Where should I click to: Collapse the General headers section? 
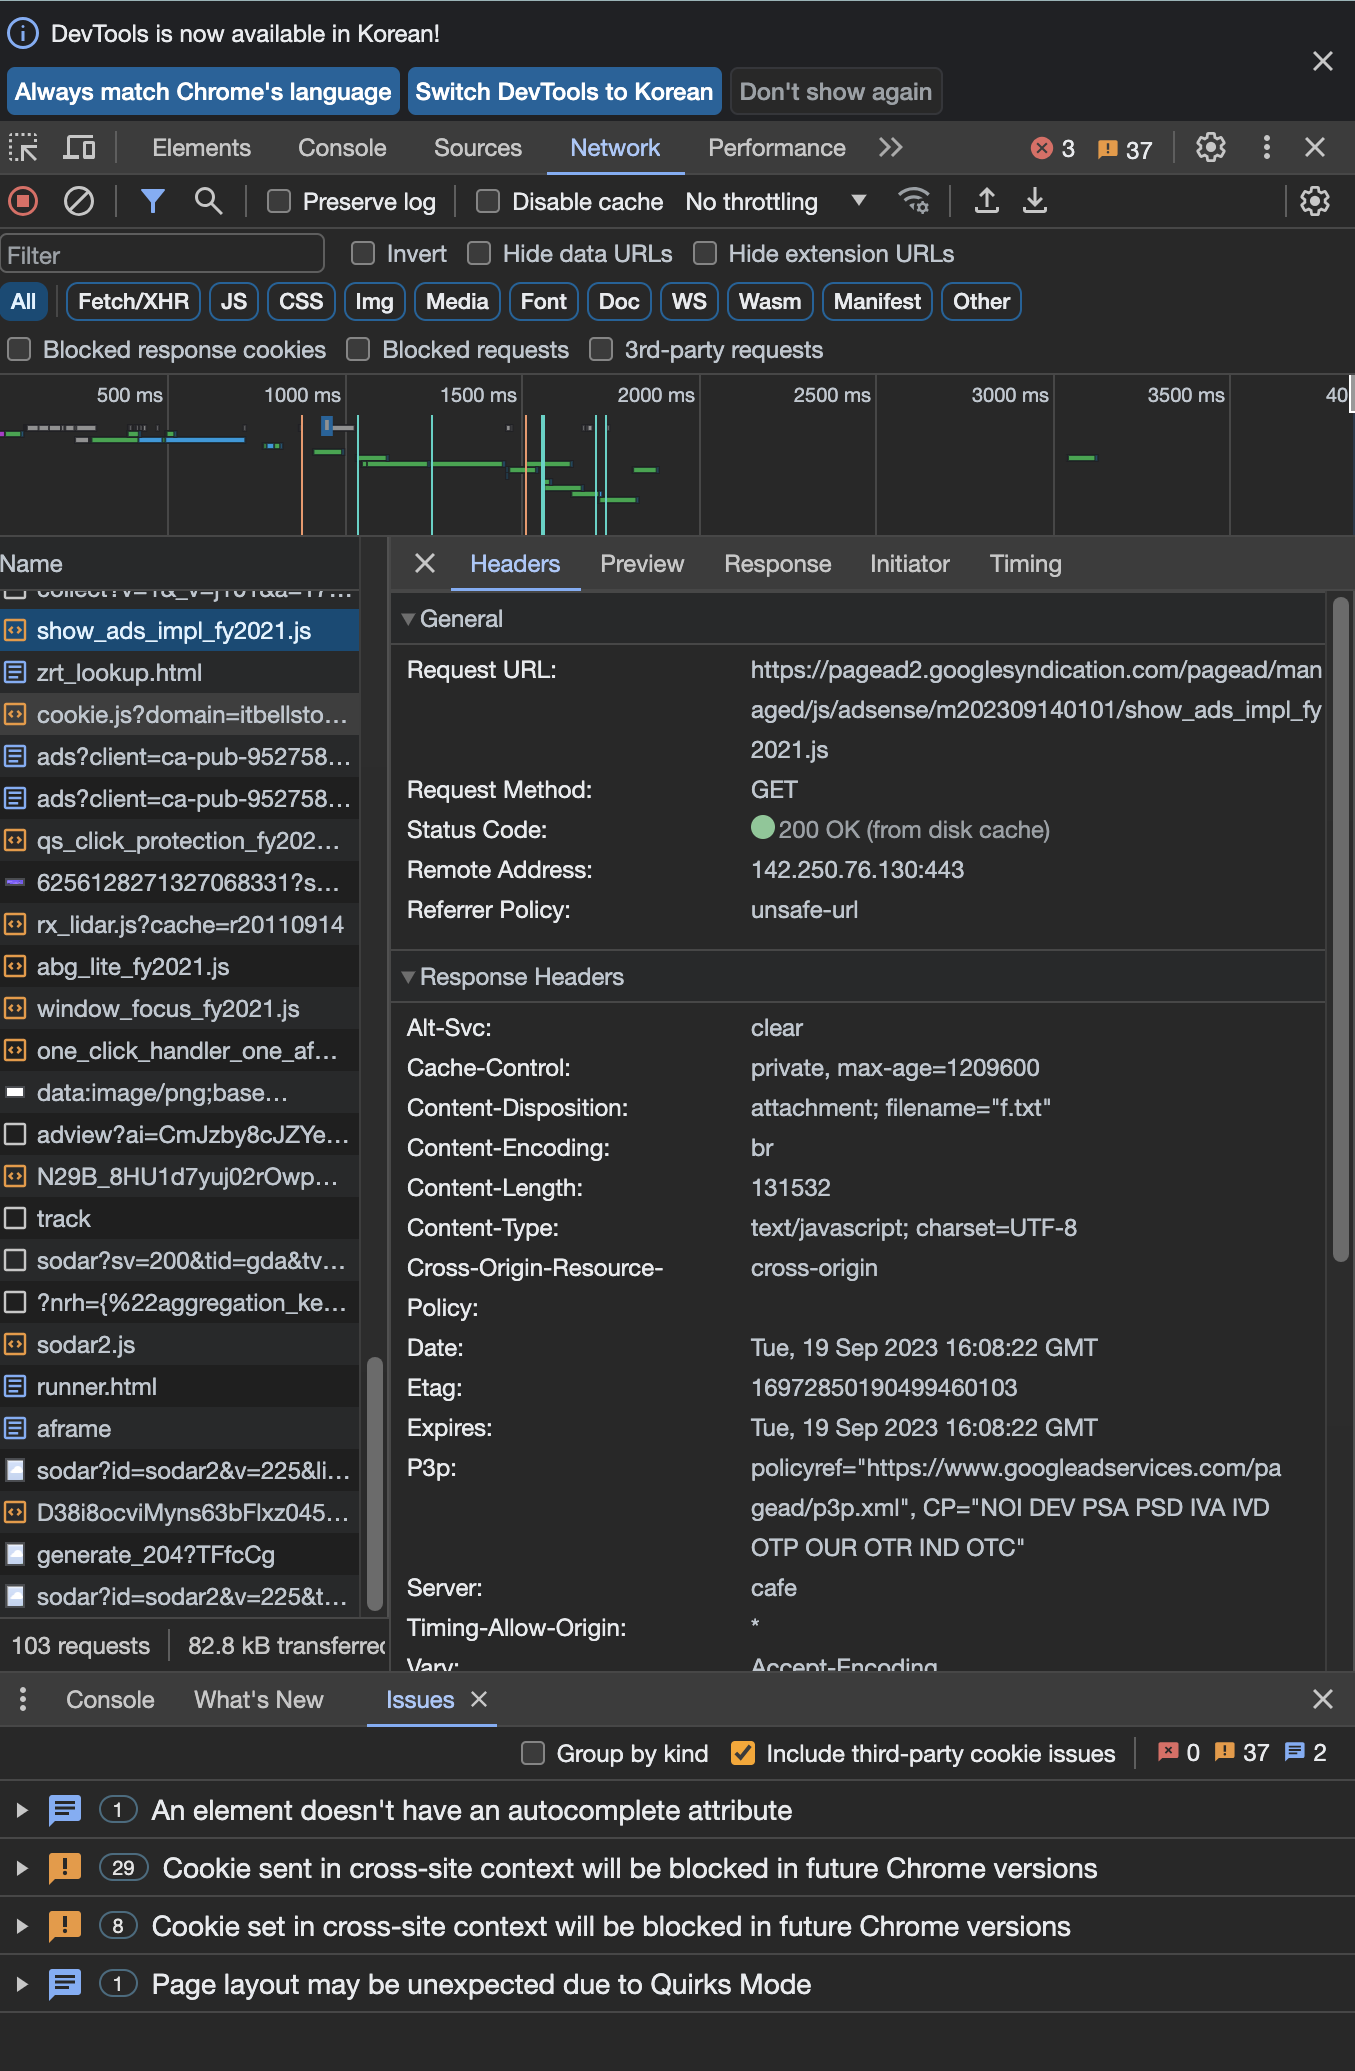click(x=408, y=619)
